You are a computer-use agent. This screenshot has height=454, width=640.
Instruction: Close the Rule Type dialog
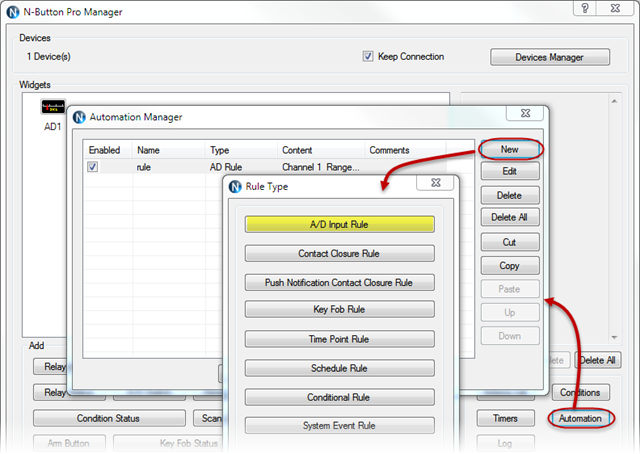(436, 182)
